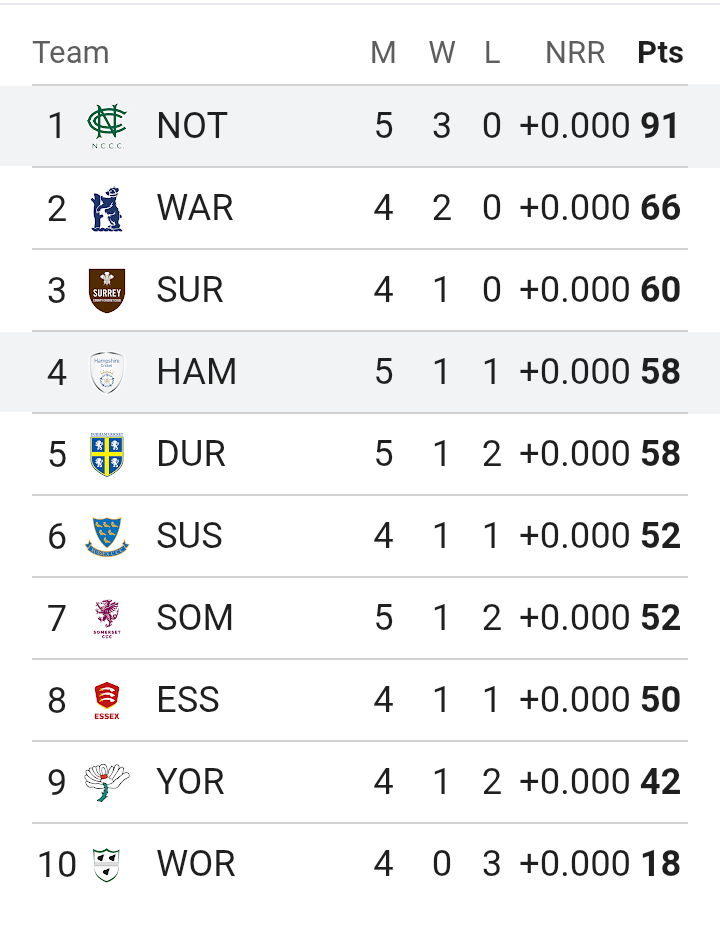Select the Surrey brown shield logo
Image resolution: width=720 pixels, height=927 pixels.
click(x=107, y=290)
